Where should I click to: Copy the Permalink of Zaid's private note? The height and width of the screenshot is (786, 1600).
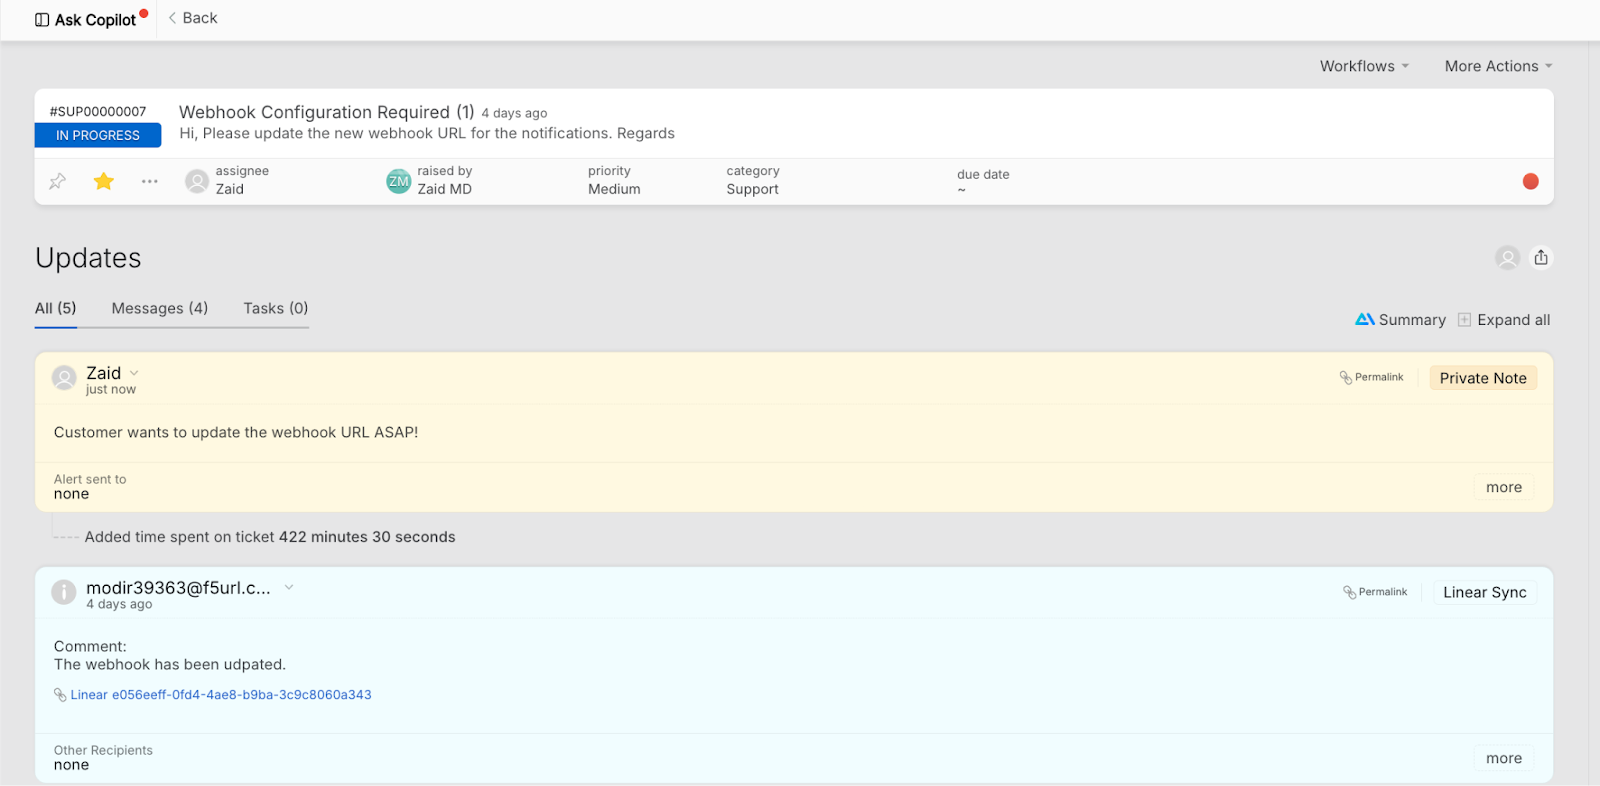1372,377
